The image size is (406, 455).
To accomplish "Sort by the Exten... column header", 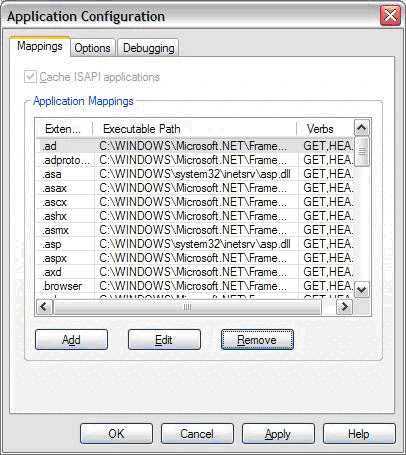I will (64, 129).
